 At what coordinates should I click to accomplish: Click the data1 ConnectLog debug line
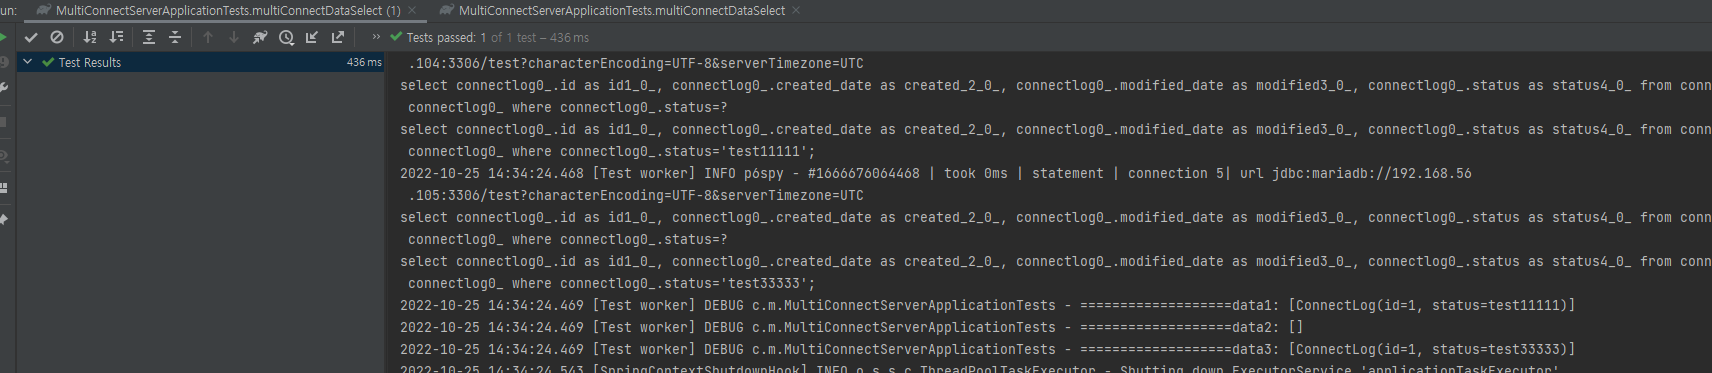[987, 306]
